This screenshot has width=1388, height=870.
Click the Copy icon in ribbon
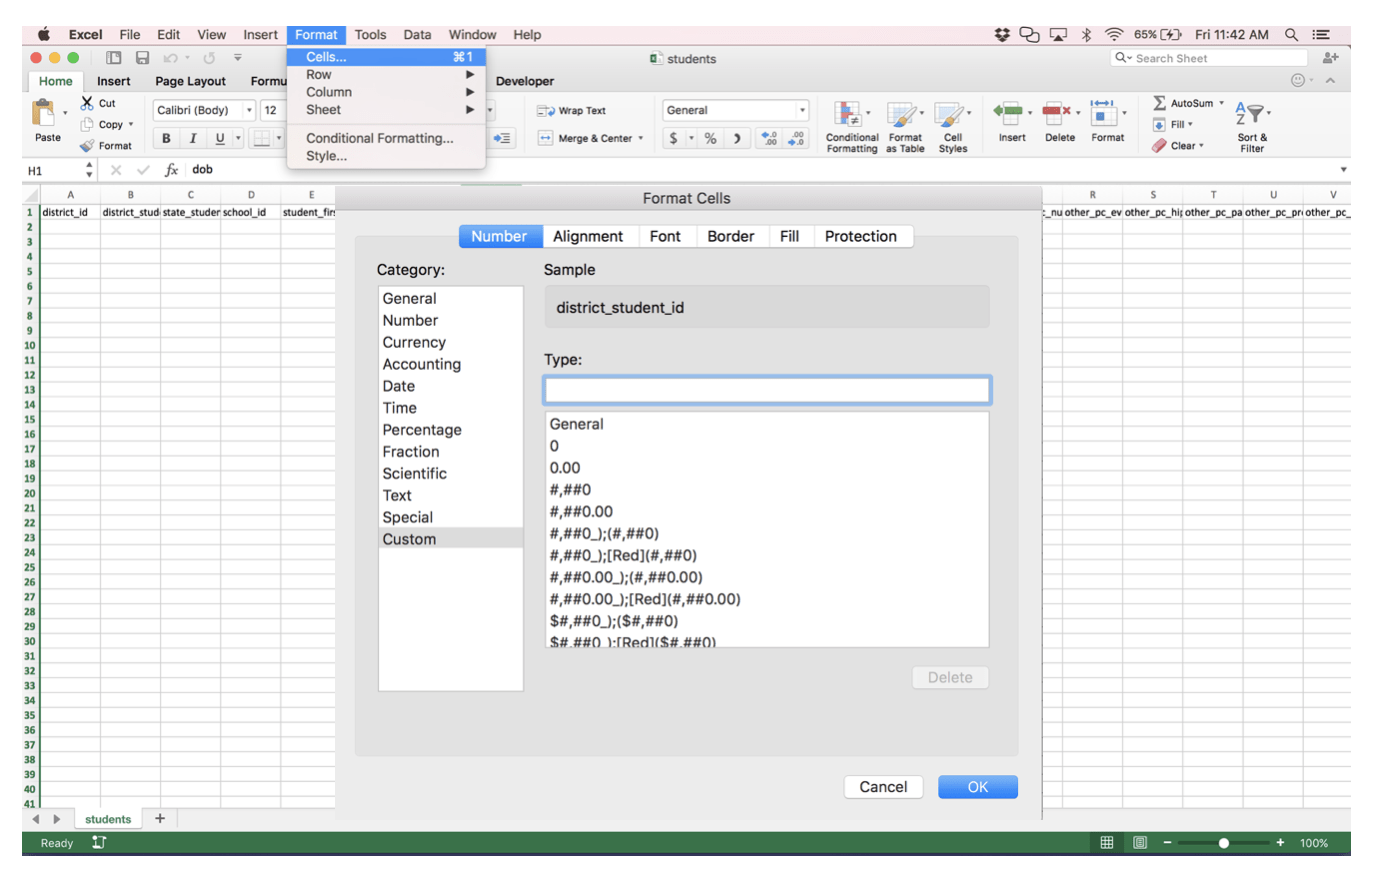coord(87,124)
